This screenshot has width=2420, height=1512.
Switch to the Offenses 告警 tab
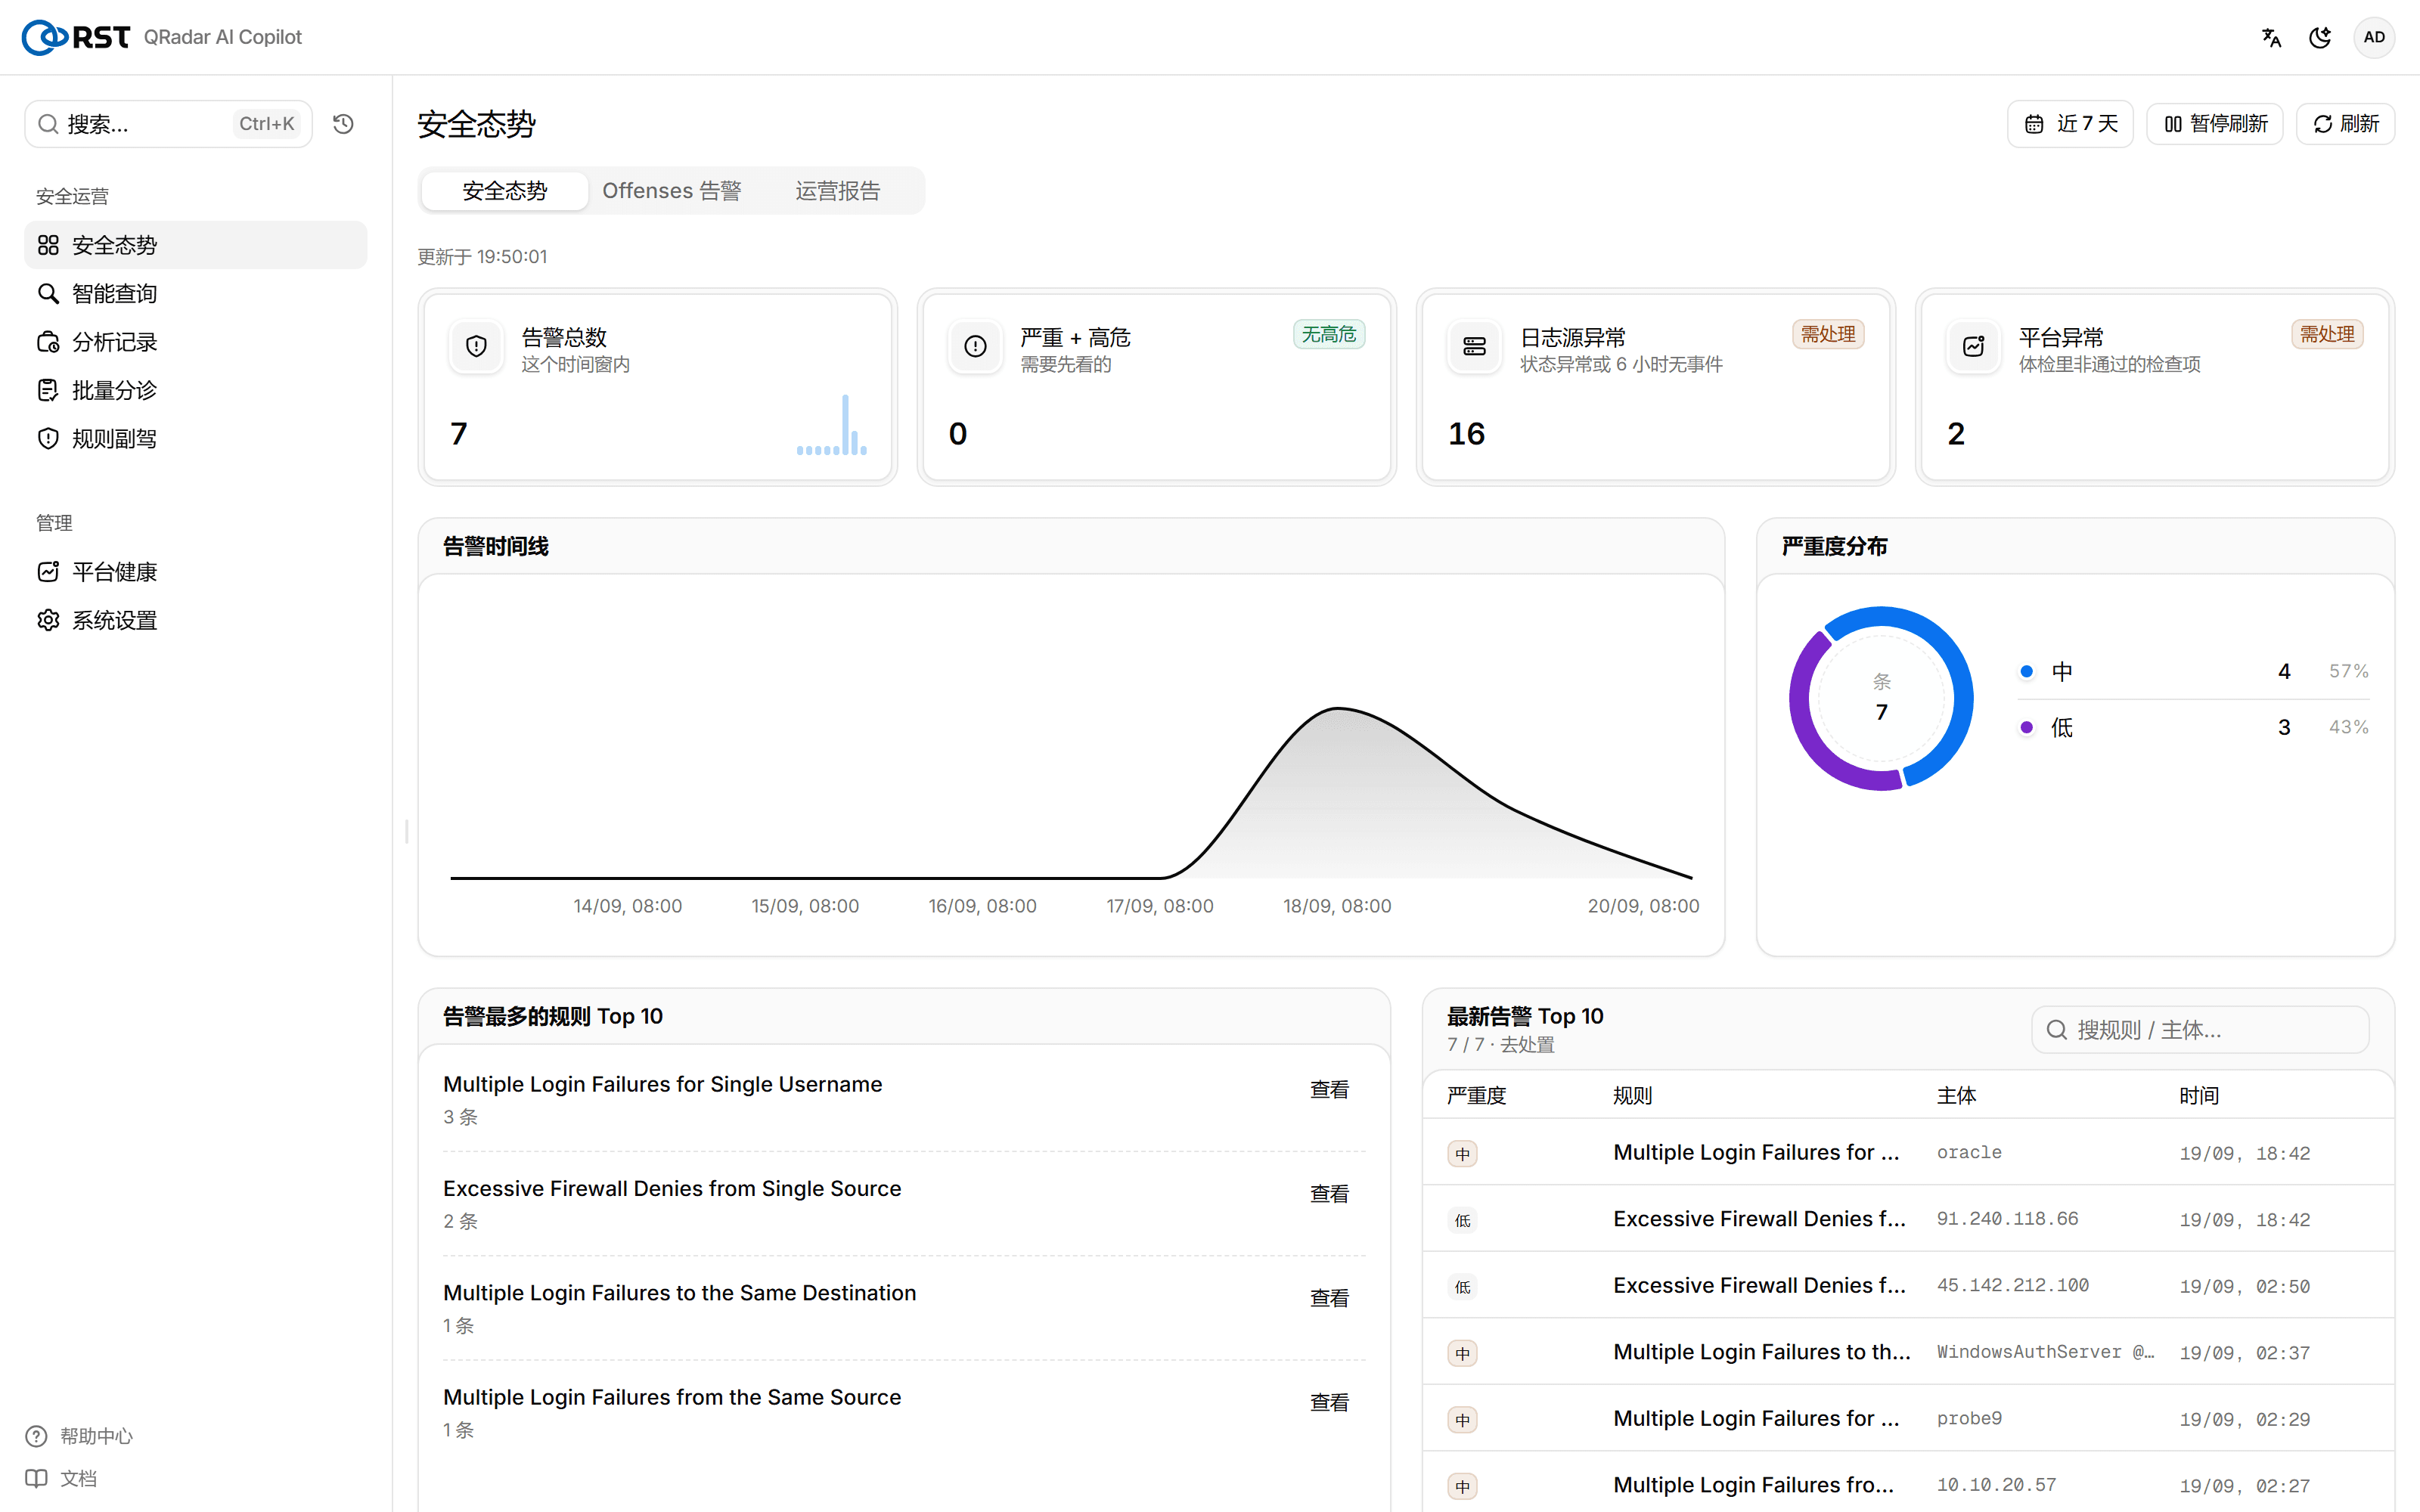(672, 191)
